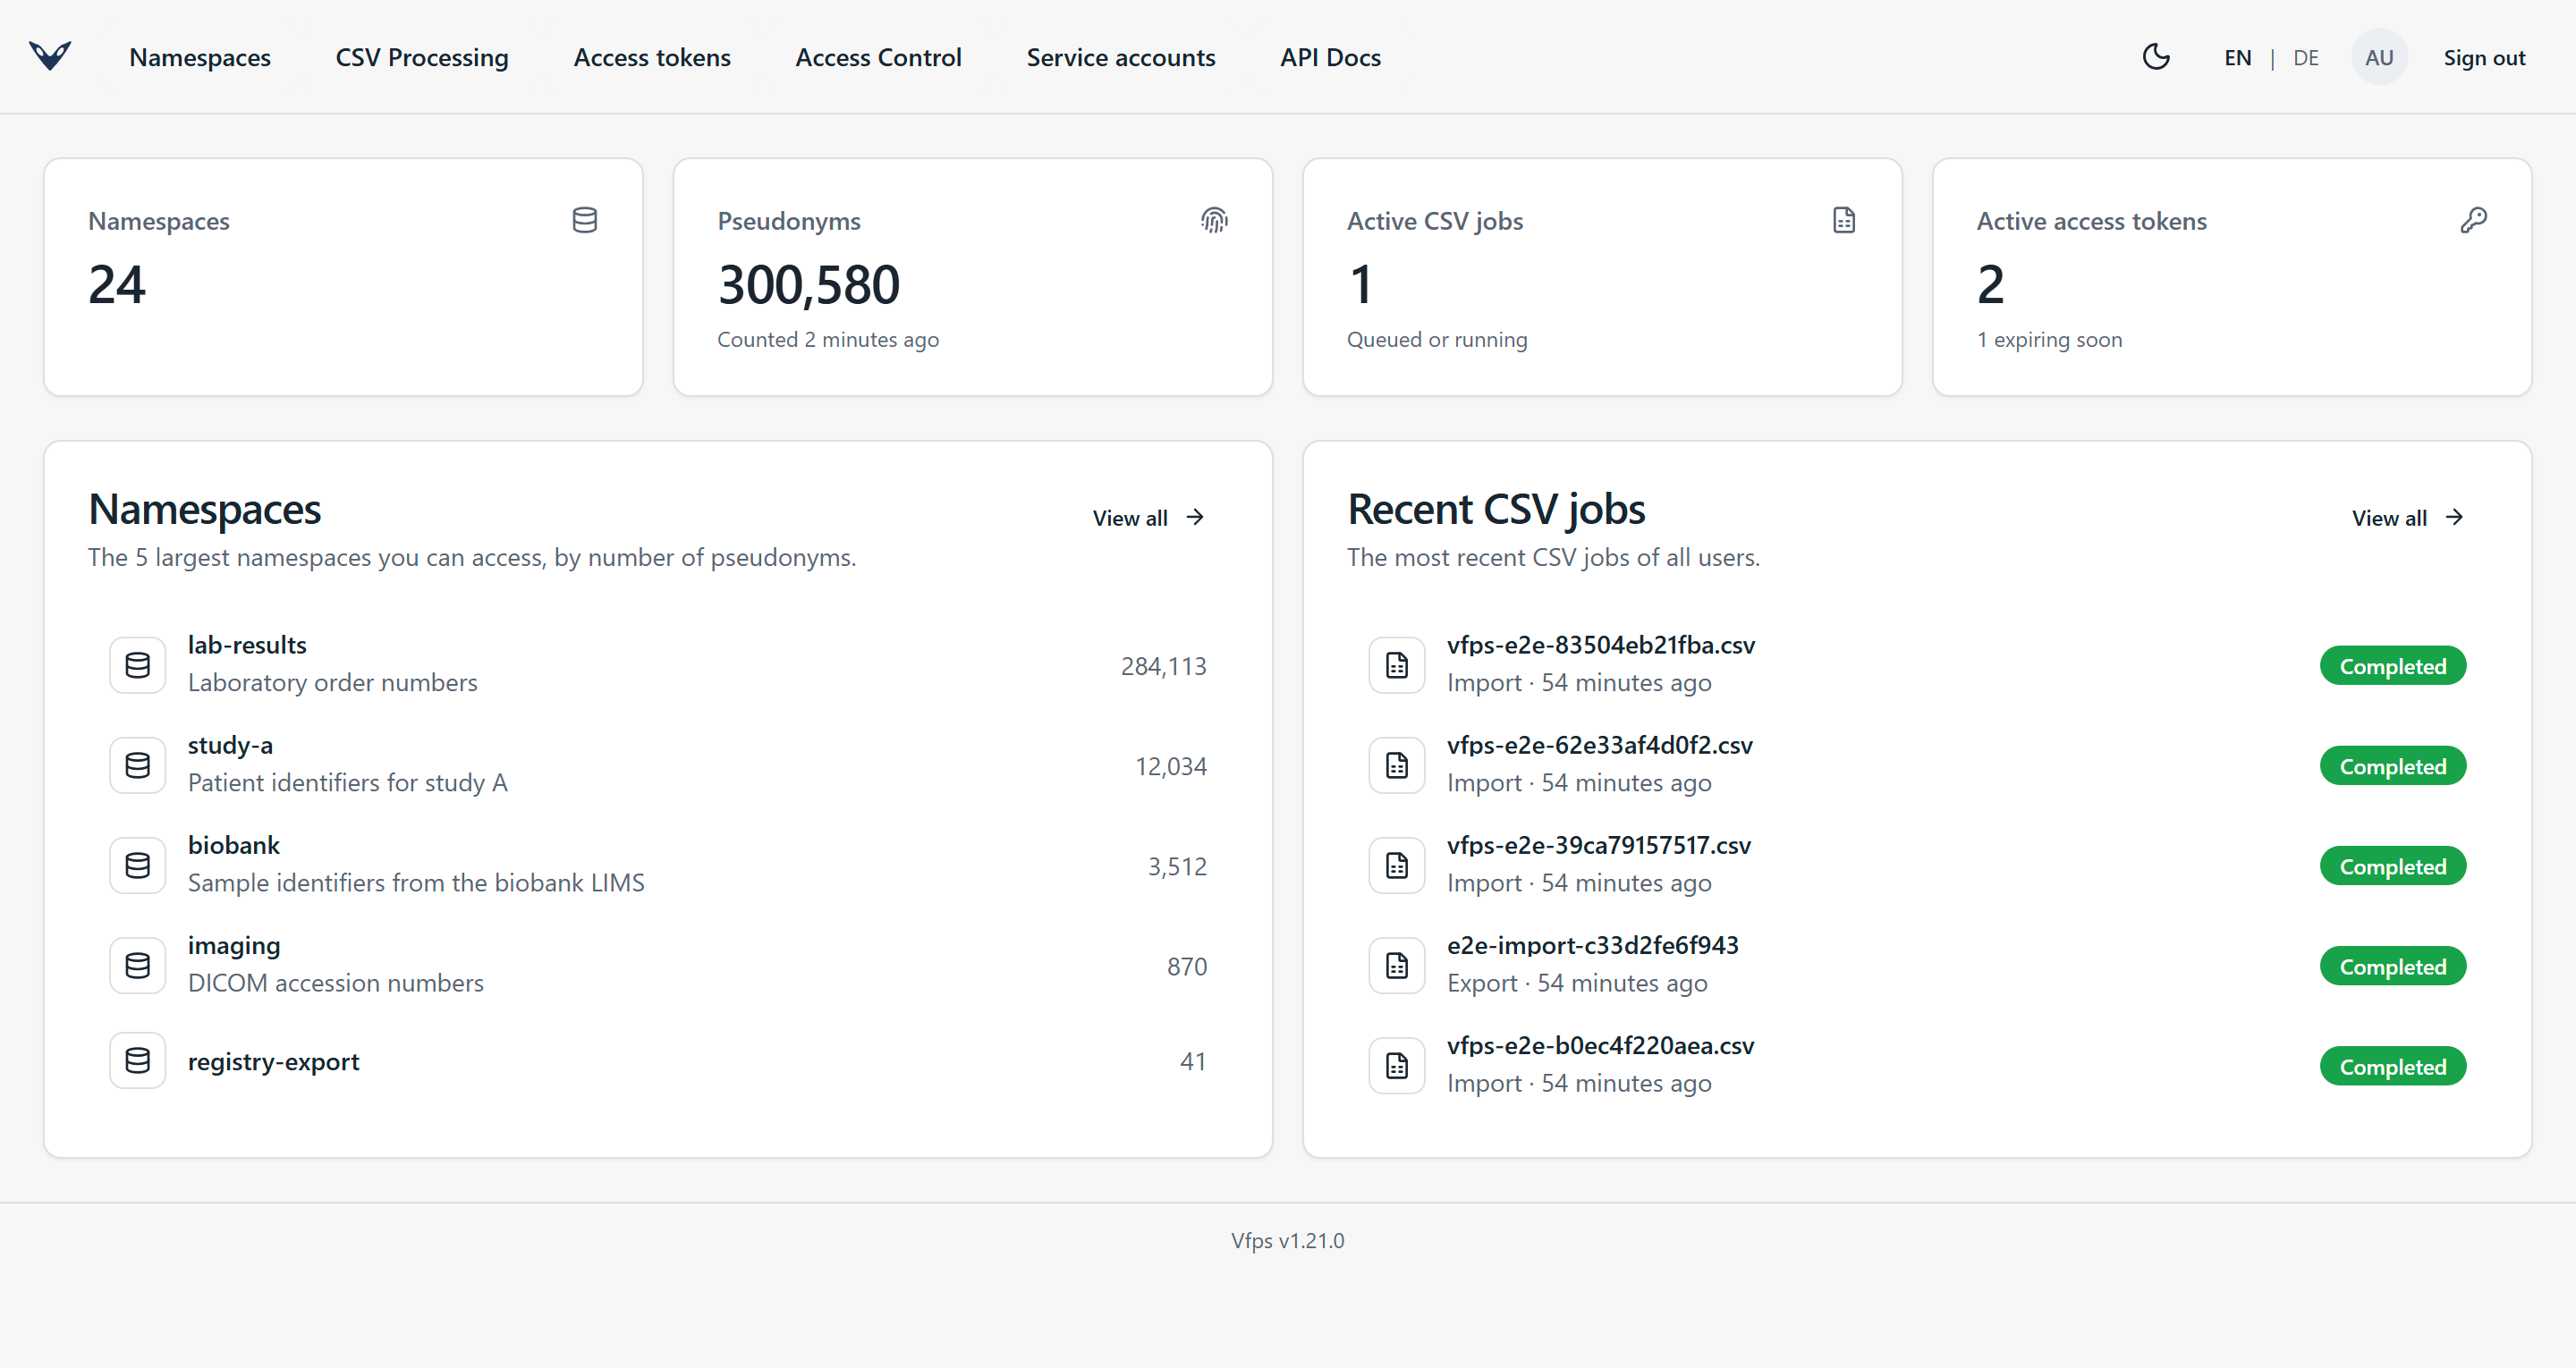Image resolution: width=2576 pixels, height=1368 pixels.
Task: Click the fingerprint icon on the Pseudonyms card
Action: tap(1214, 220)
